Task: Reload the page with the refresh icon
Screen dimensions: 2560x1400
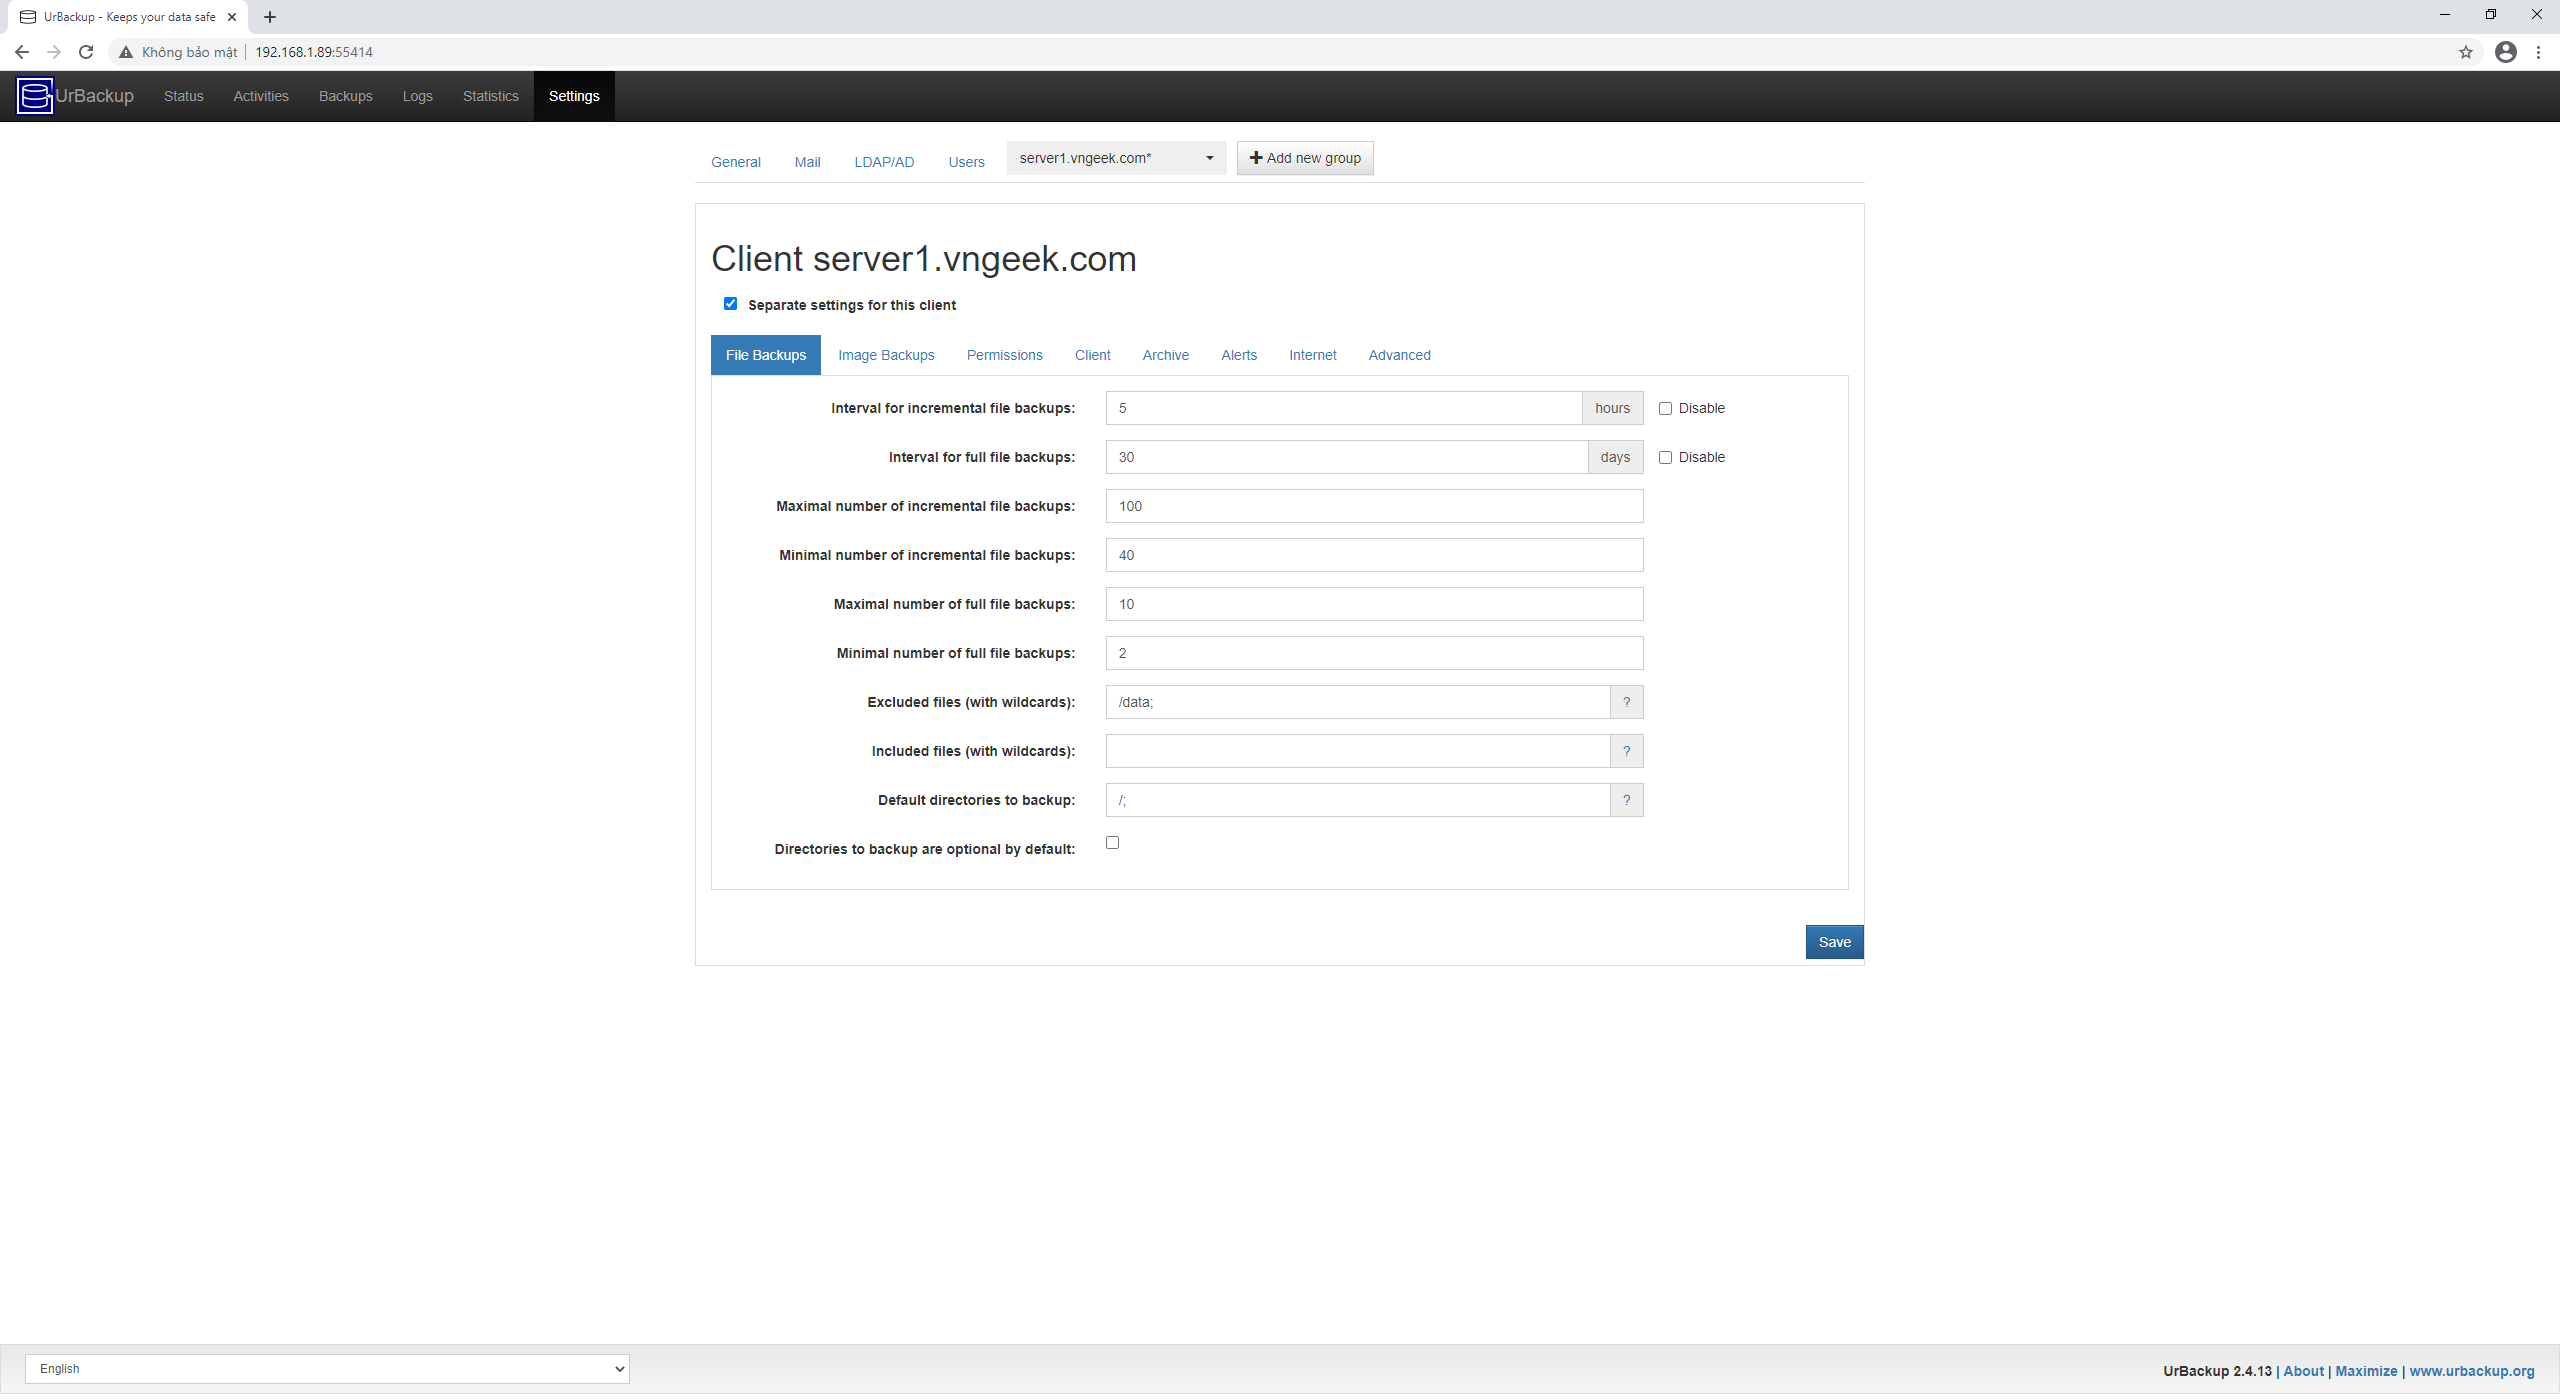Action: click(x=86, y=52)
